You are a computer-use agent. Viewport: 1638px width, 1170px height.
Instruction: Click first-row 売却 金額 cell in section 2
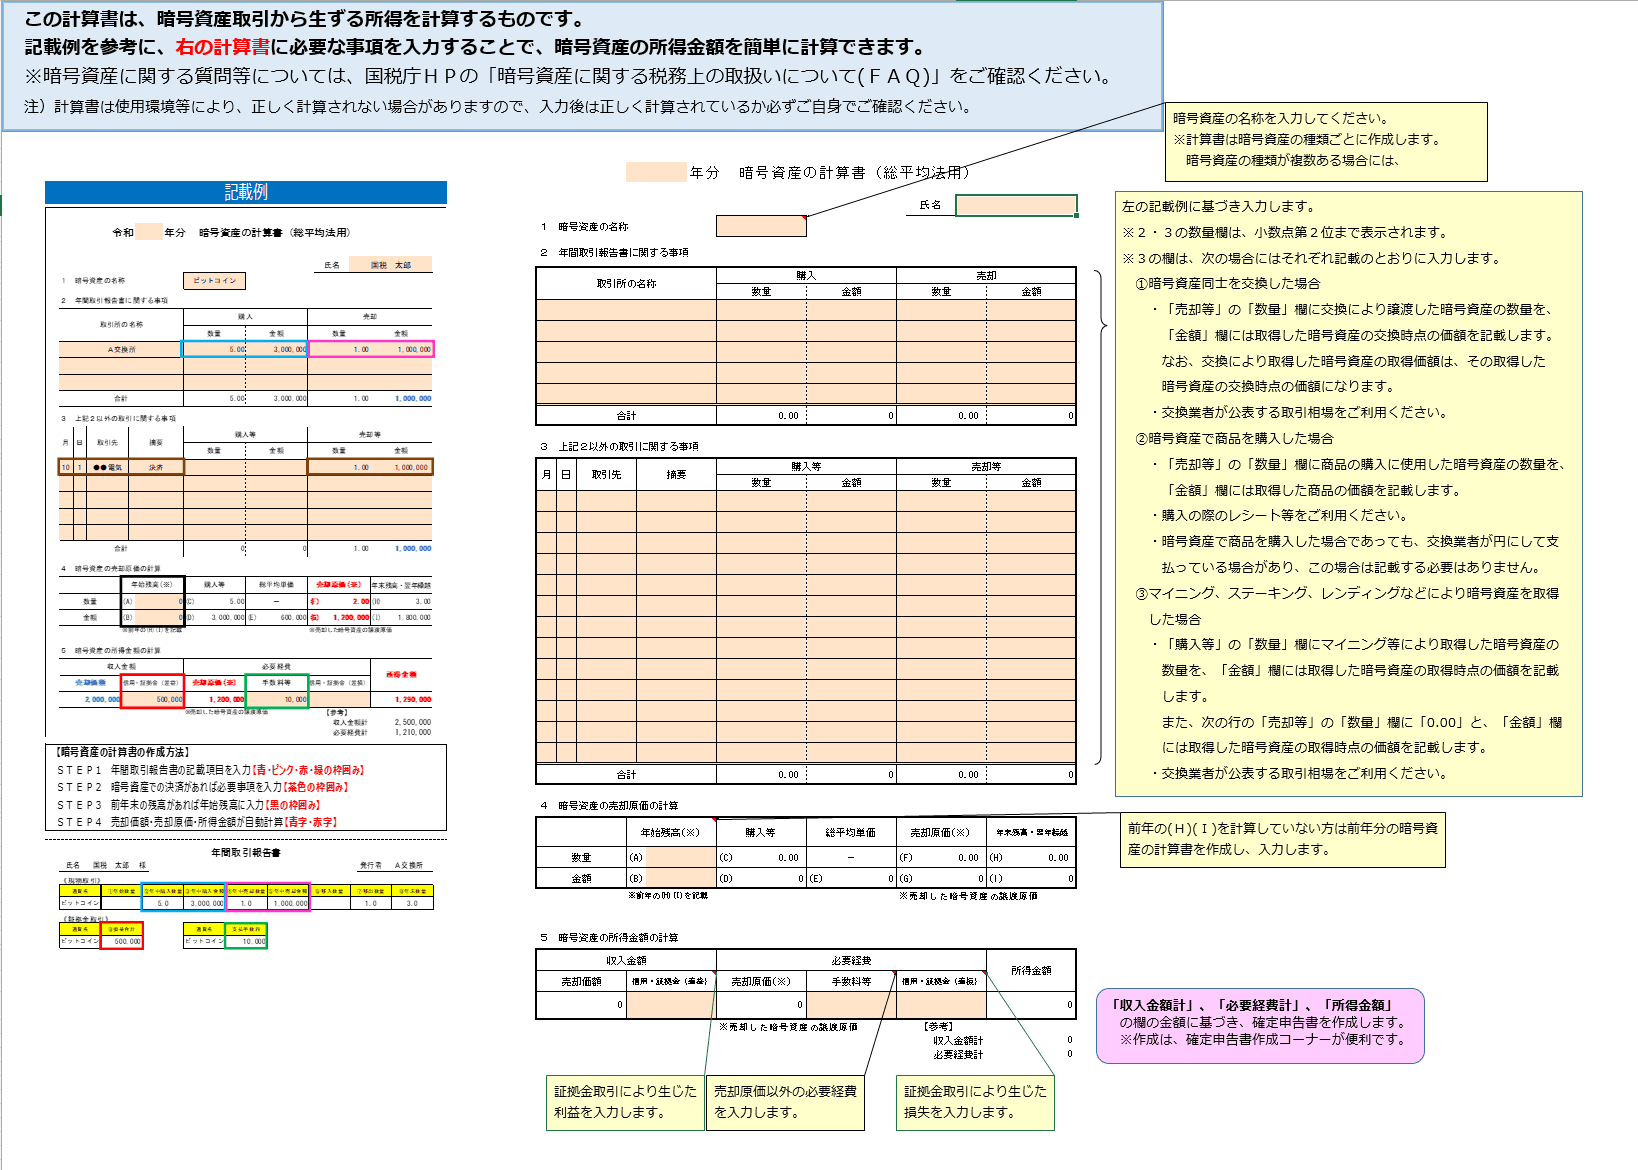click(1031, 310)
